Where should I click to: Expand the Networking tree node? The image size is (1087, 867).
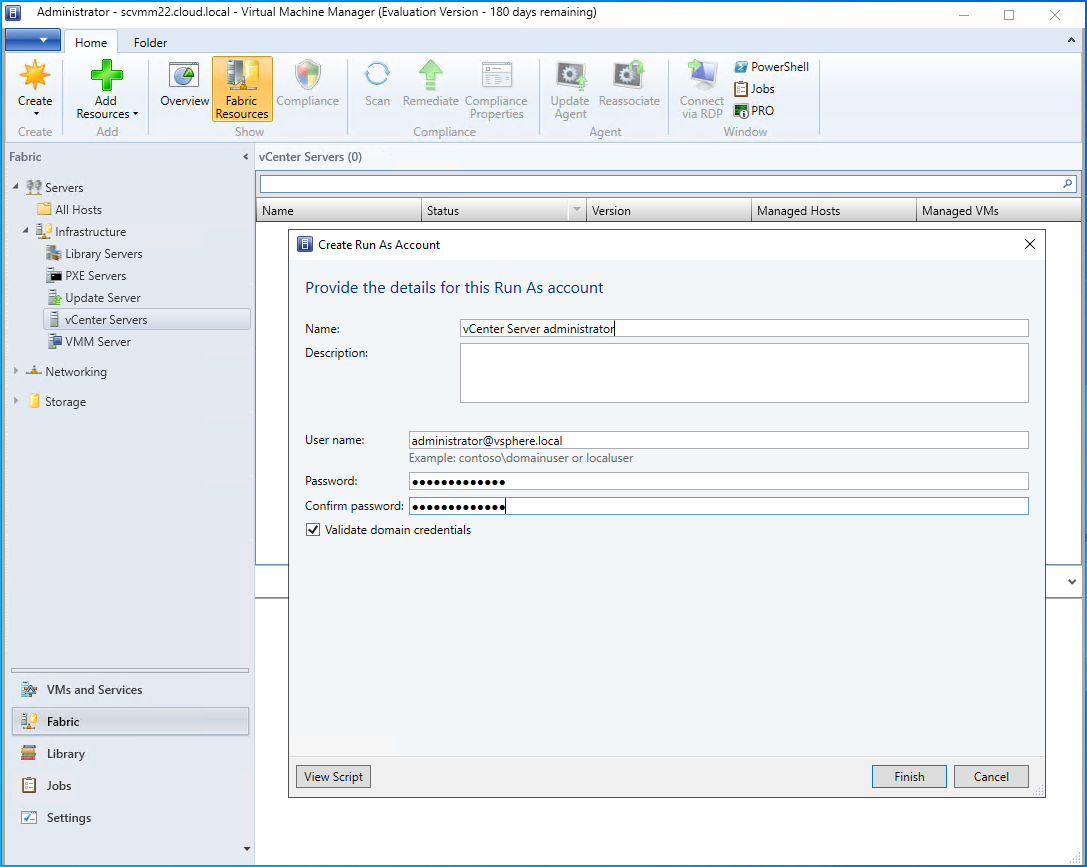pyautogui.click(x=16, y=371)
